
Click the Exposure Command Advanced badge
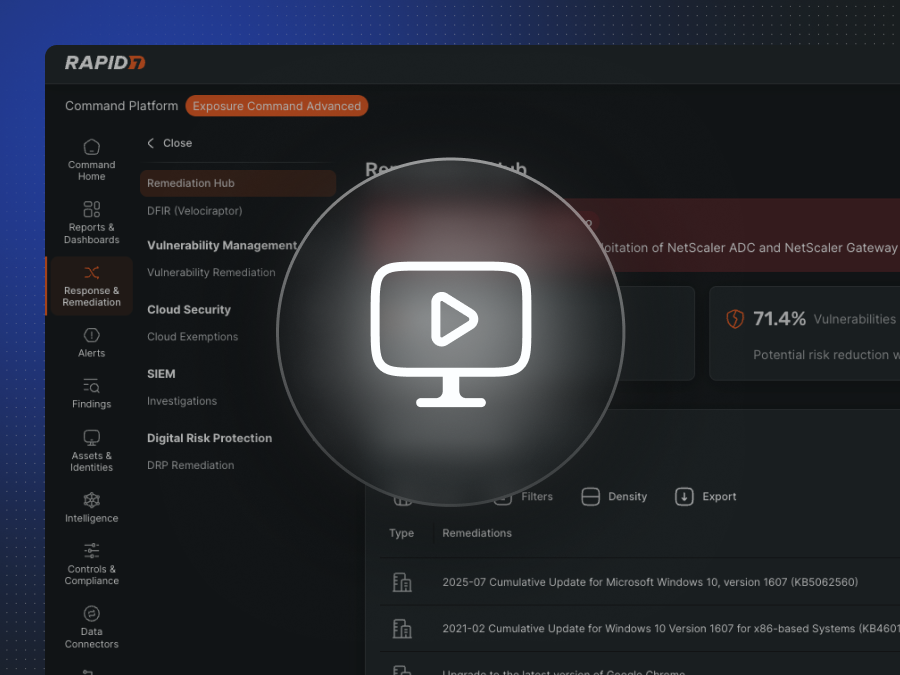point(276,106)
